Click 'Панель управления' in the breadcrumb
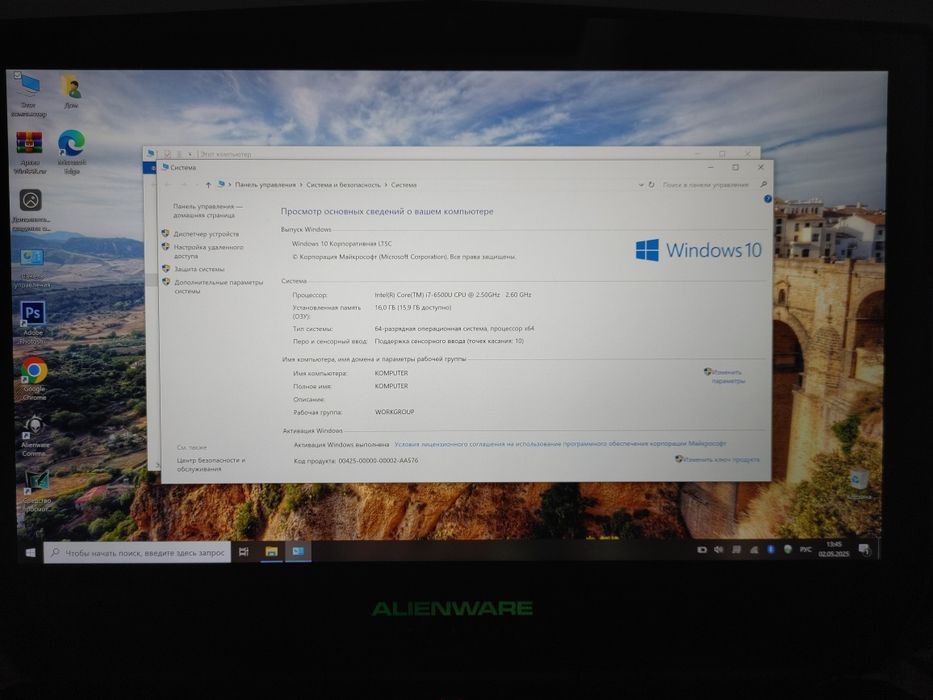The height and width of the screenshot is (700, 933). (x=265, y=185)
